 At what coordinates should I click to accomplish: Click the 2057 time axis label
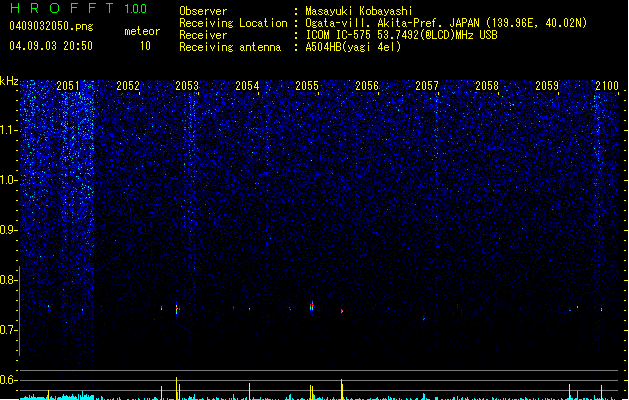pos(427,86)
